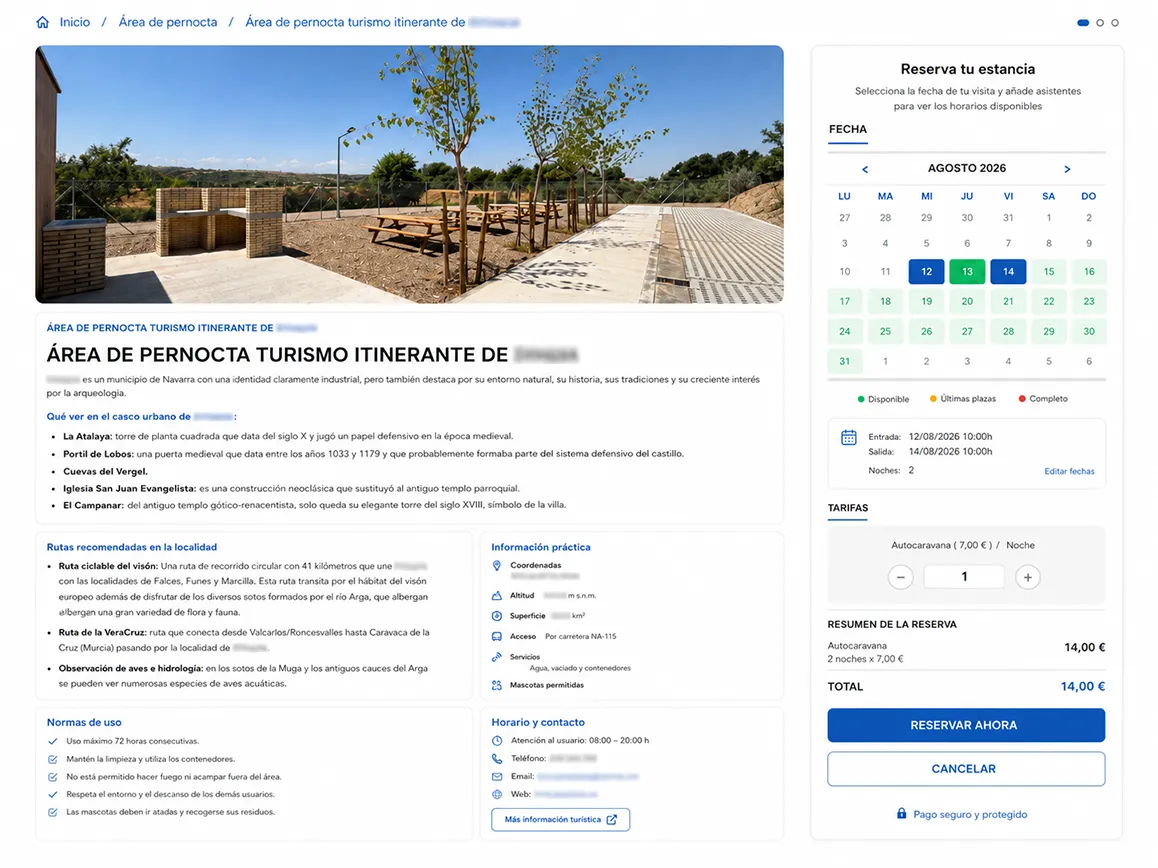Viewport: 1158px width, 868px height.
Task: Pick August 20 in the calendar
Action: coord(967,301)
